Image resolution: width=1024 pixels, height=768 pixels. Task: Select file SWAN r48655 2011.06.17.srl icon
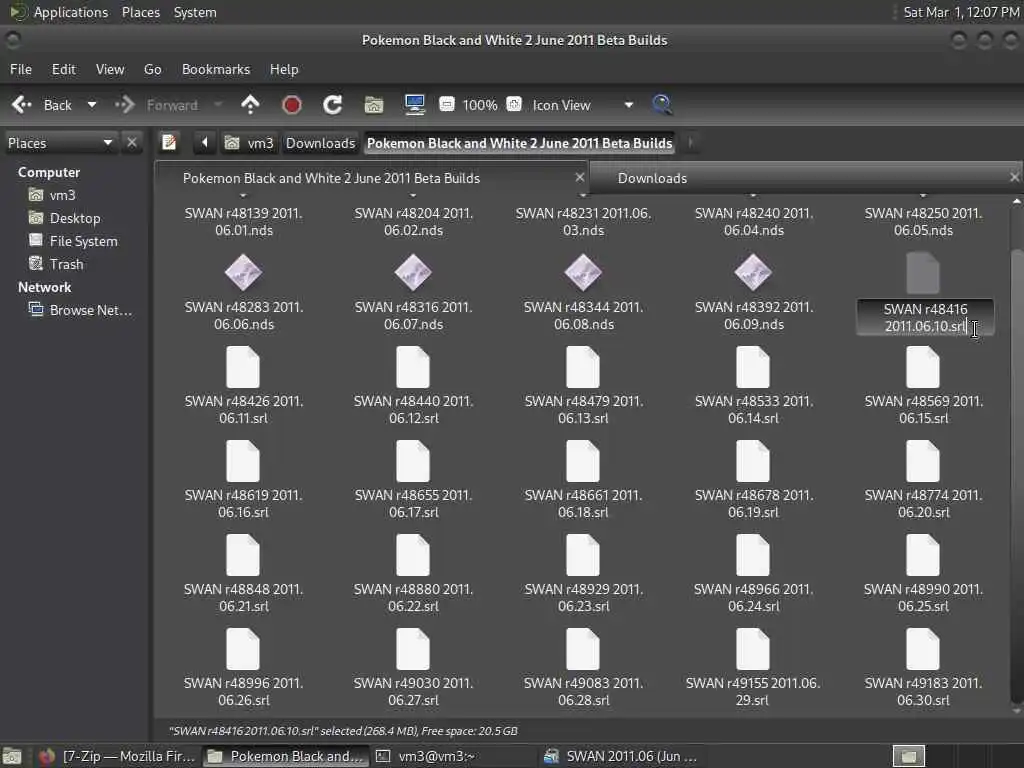coord(413,461)
